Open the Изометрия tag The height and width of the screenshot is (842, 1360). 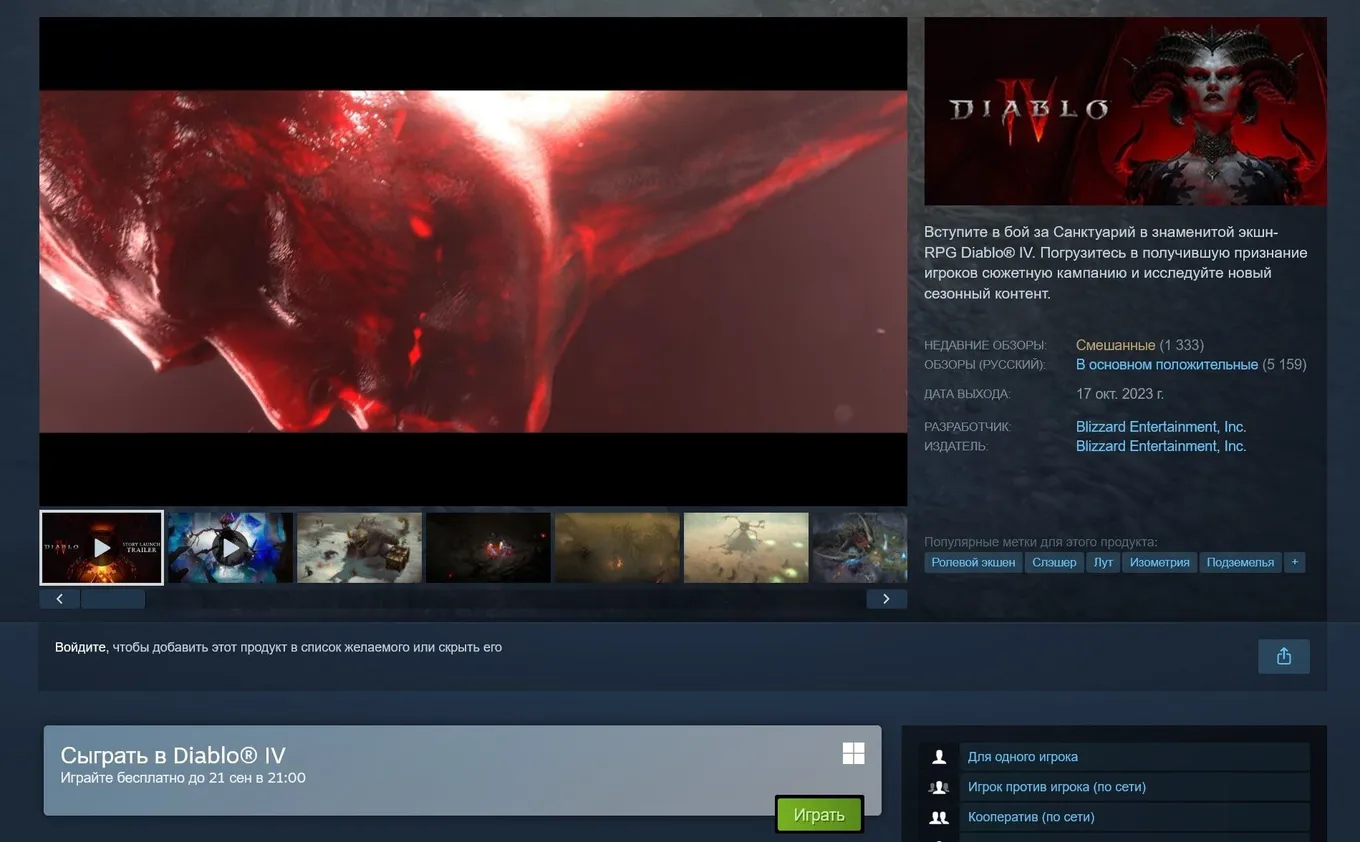[x=1159, y=562]
